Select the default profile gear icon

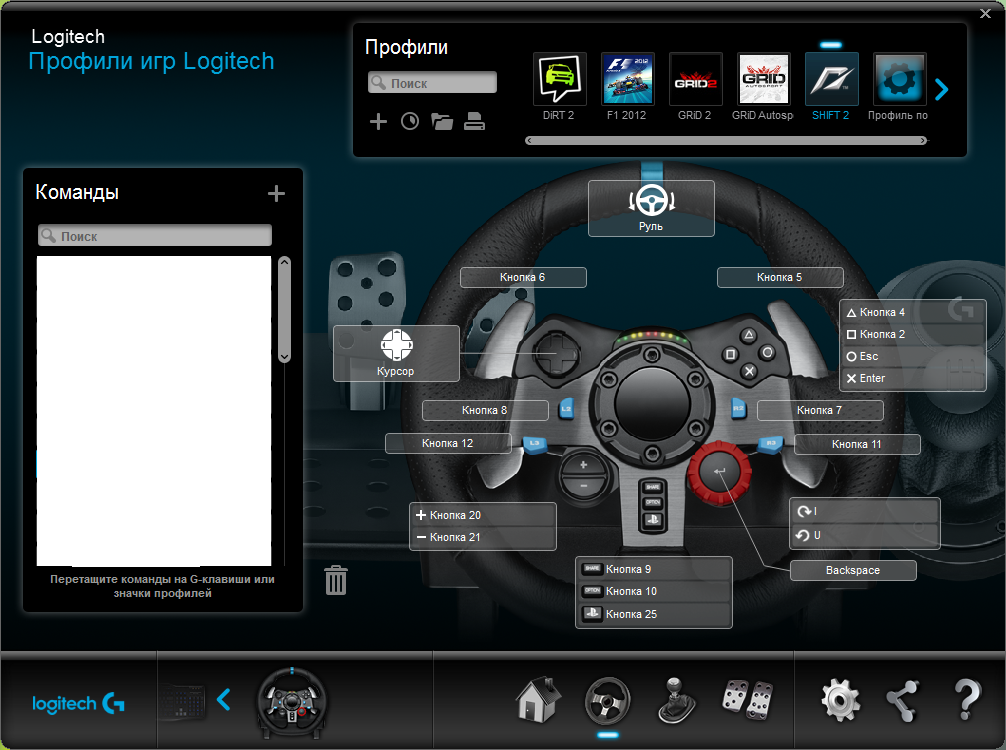[x=899, y=79]
